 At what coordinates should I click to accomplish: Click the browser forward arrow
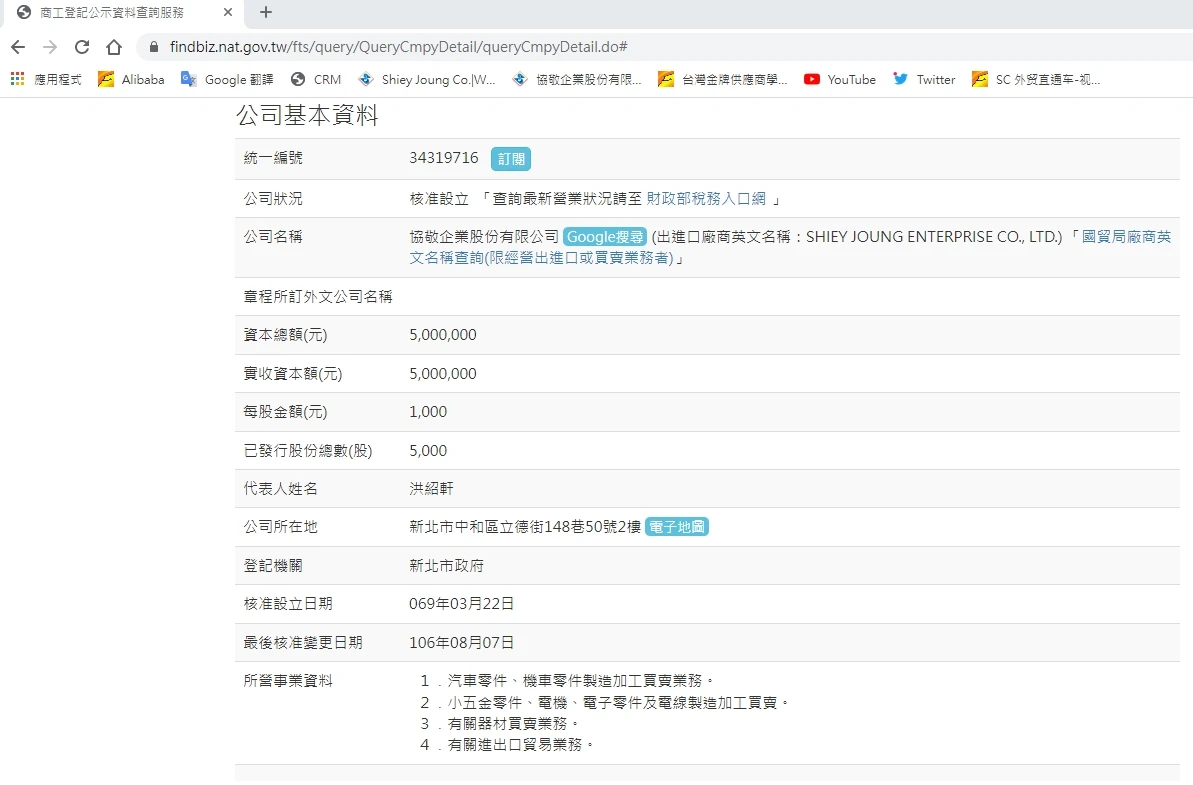pos(50,47)
